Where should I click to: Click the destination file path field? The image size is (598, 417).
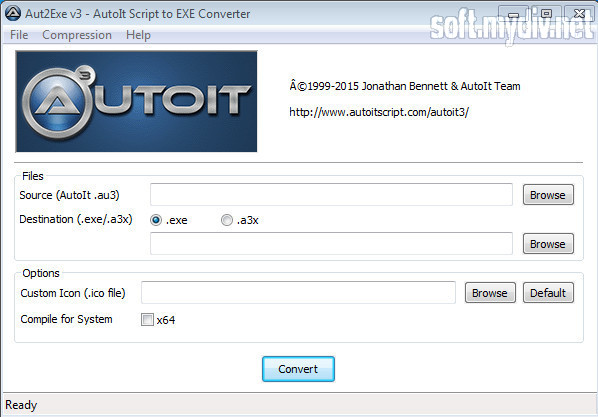pos(331,243)
